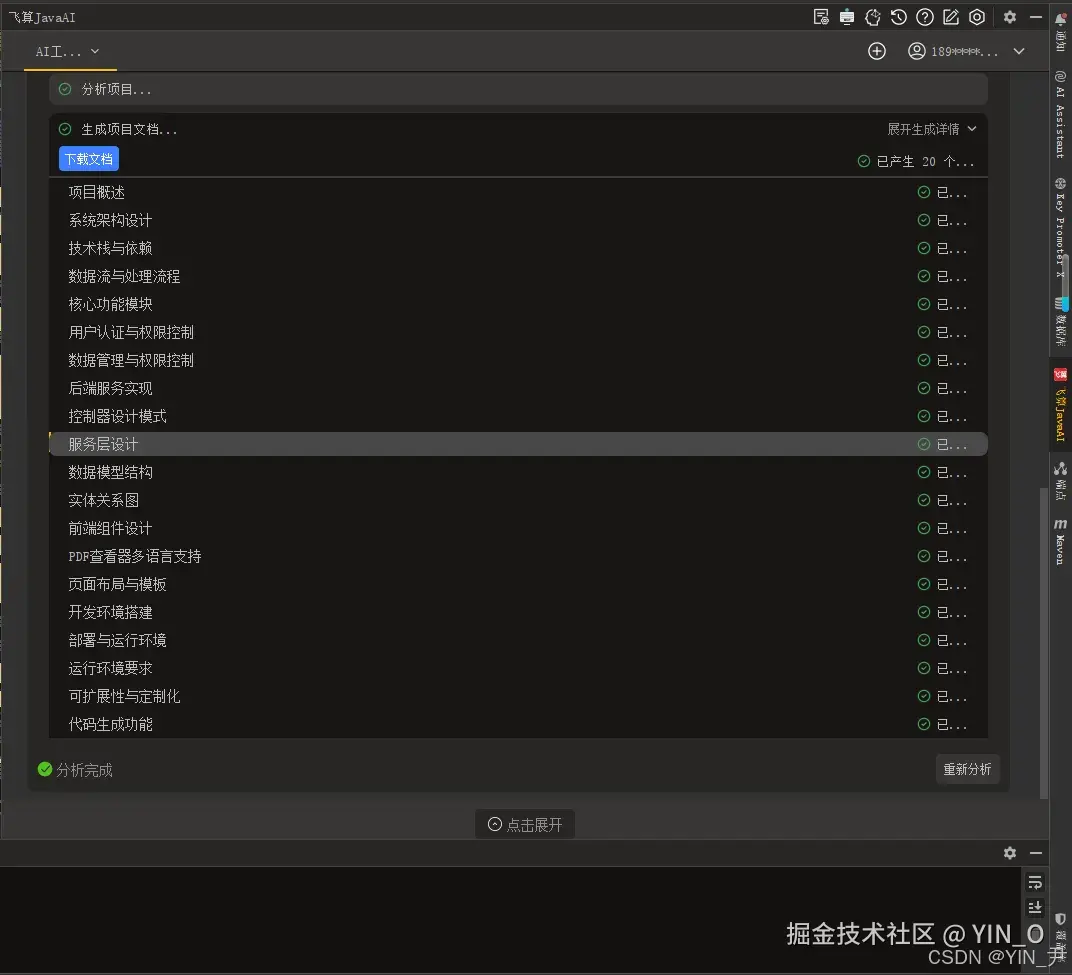Click 点击展开 to expand the section

[x=525, y=824]
